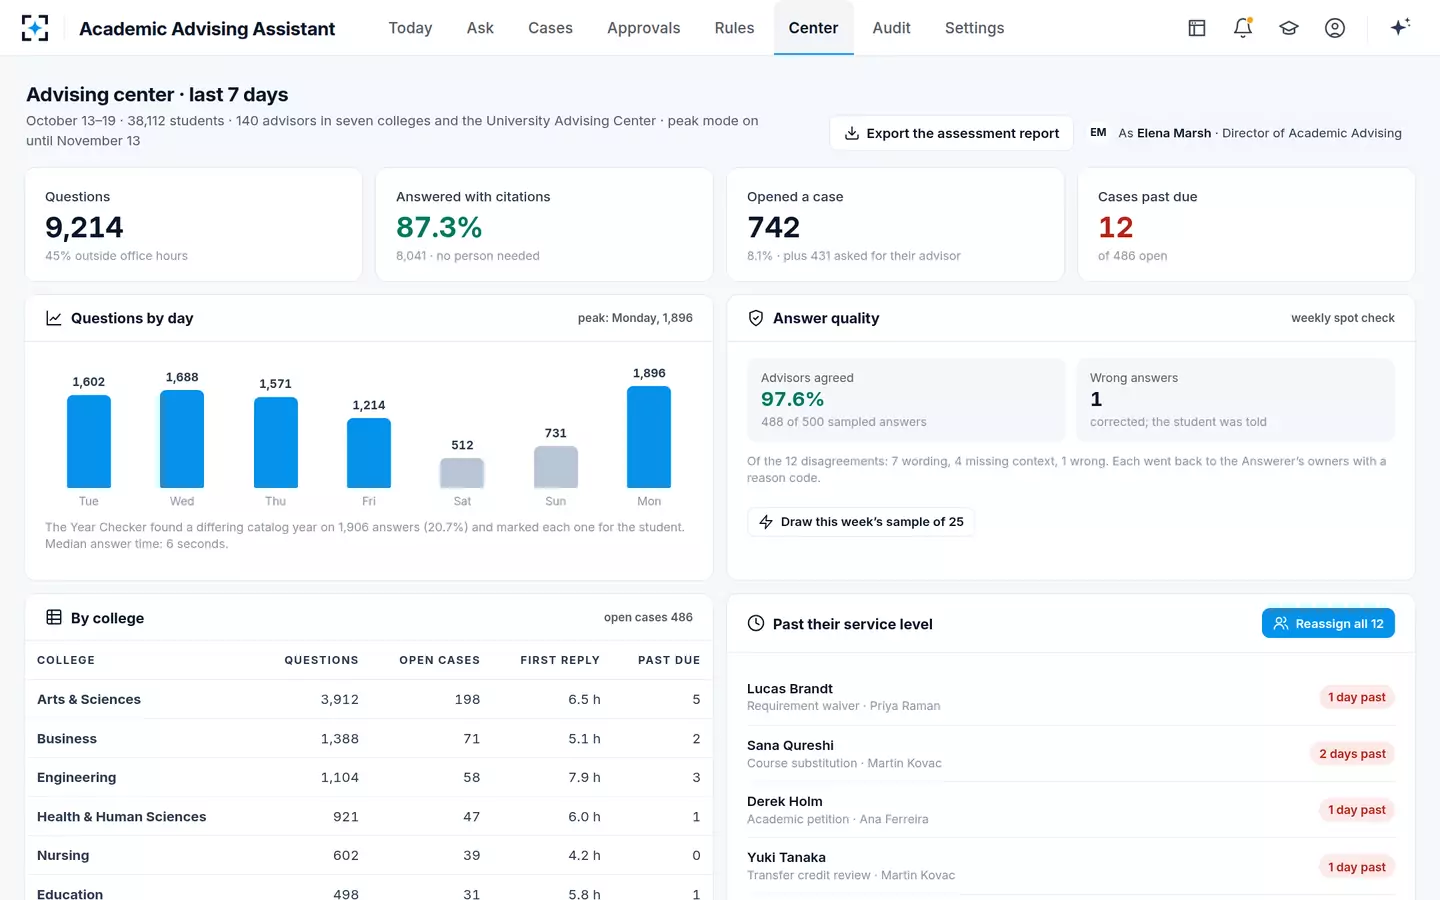Go to the Cases tab
The height and width of the screenshot is (900, 1440).
[x=550, y=28]
